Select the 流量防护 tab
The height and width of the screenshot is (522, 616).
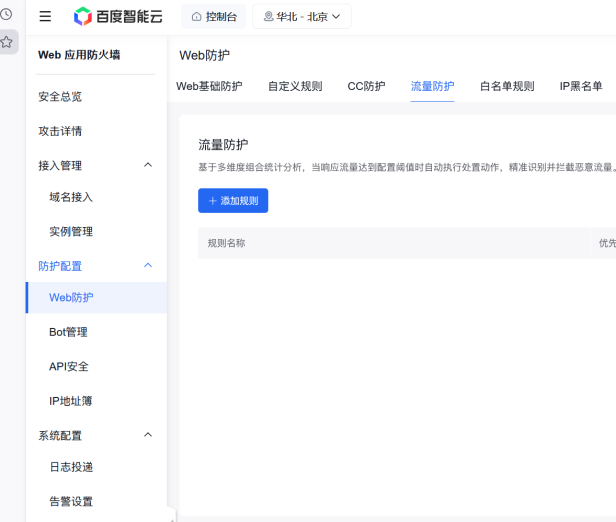432,86
